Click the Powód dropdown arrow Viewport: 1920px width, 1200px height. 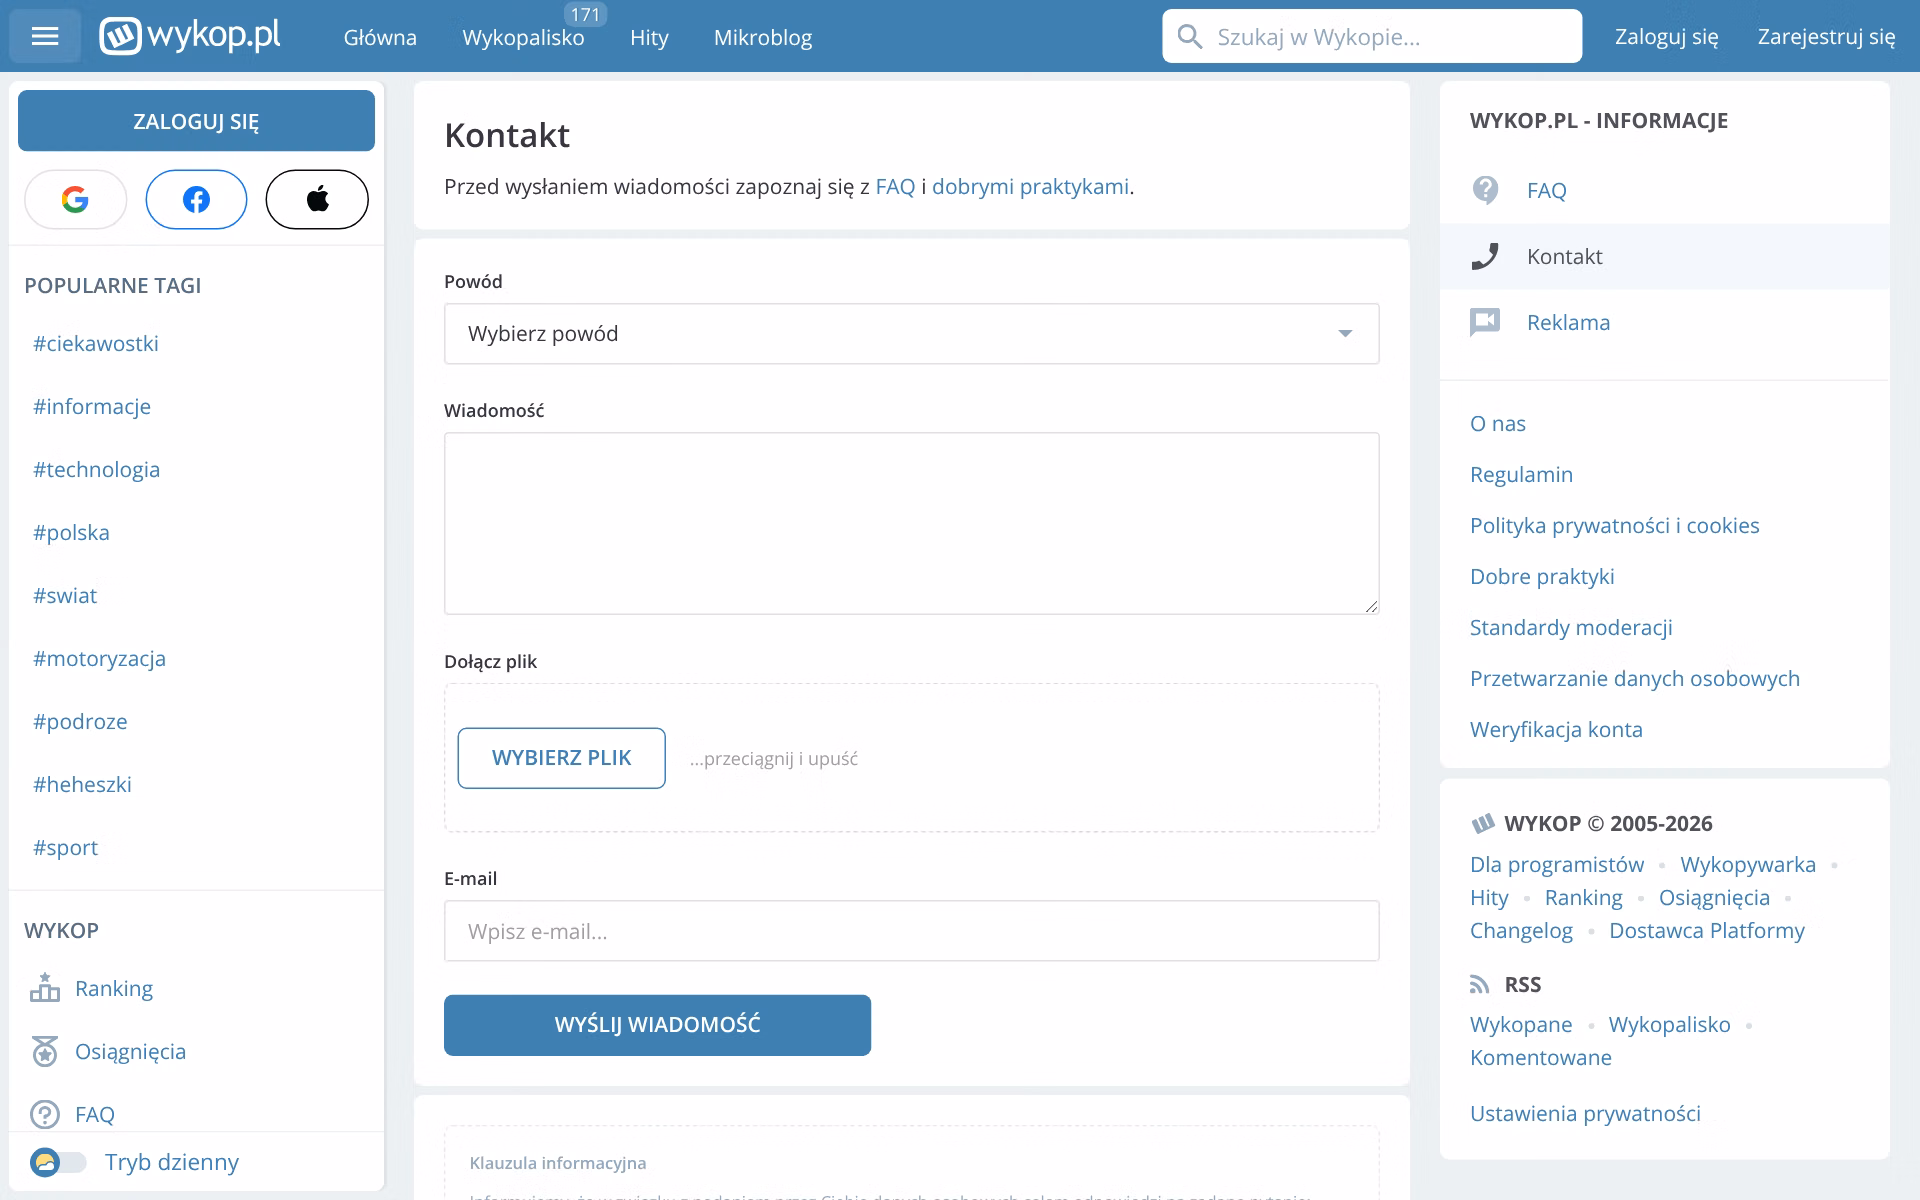(x=1345, y=334)
